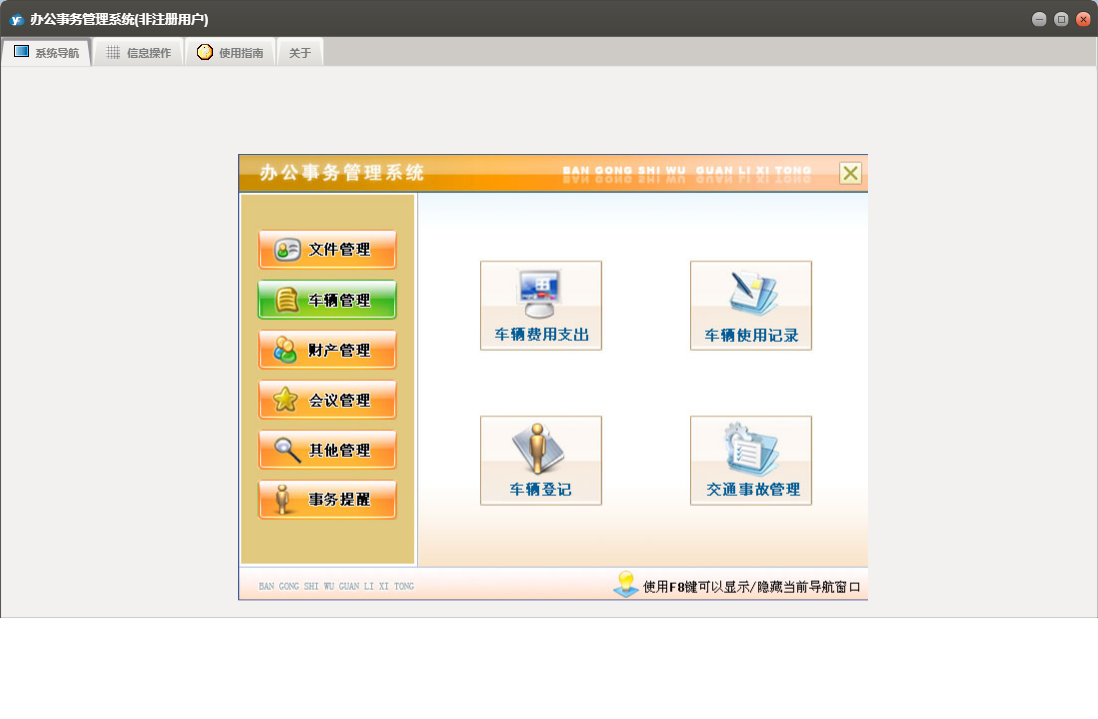The height and width of the screenshot is (719, 1098).
Task: Click the app logo in title bar
Action: [16, 20]
